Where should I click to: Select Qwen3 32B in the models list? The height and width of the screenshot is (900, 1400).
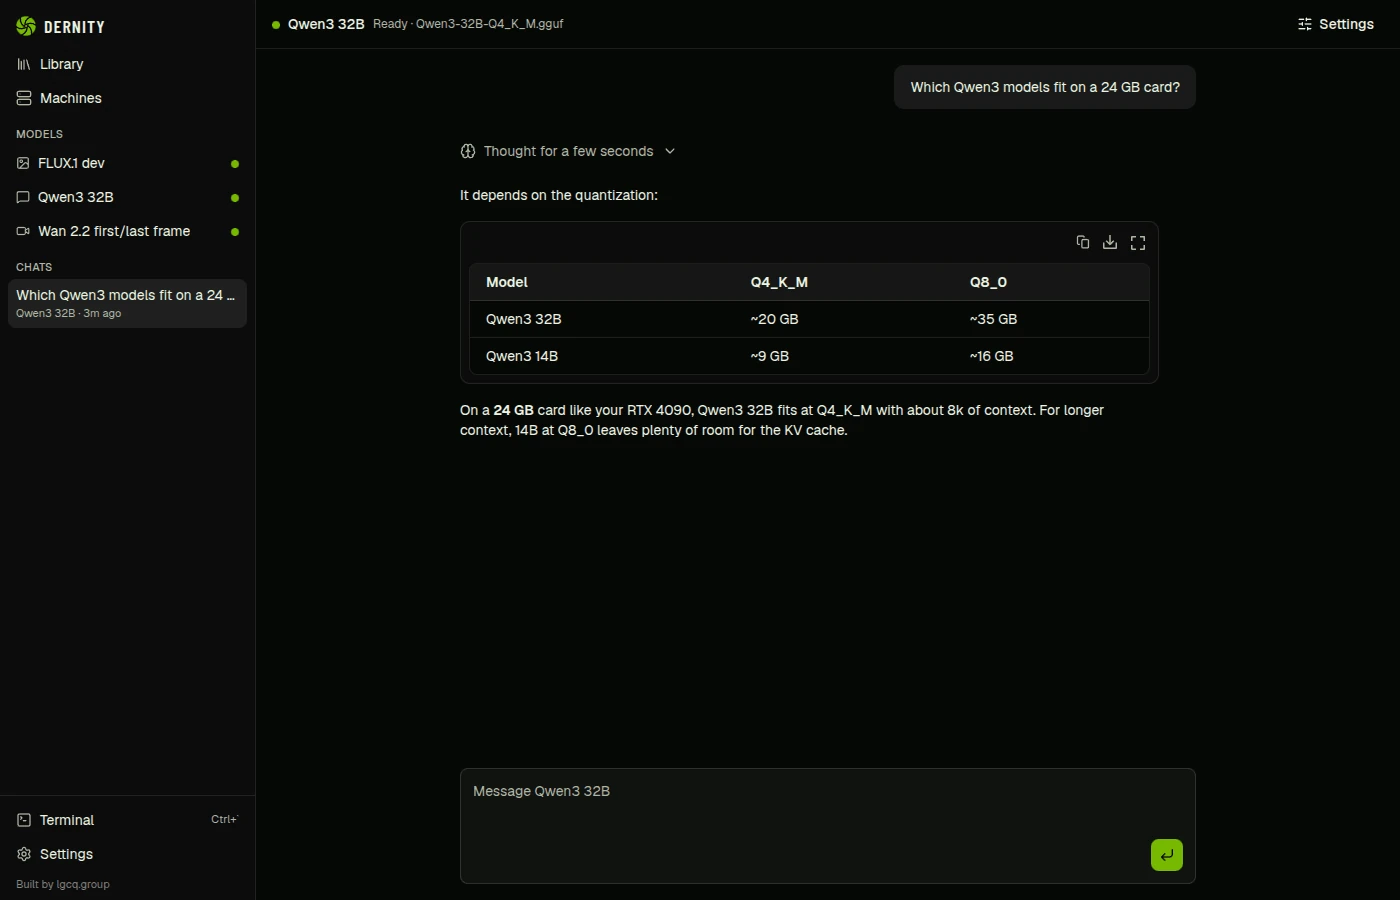tap(127, 197)
